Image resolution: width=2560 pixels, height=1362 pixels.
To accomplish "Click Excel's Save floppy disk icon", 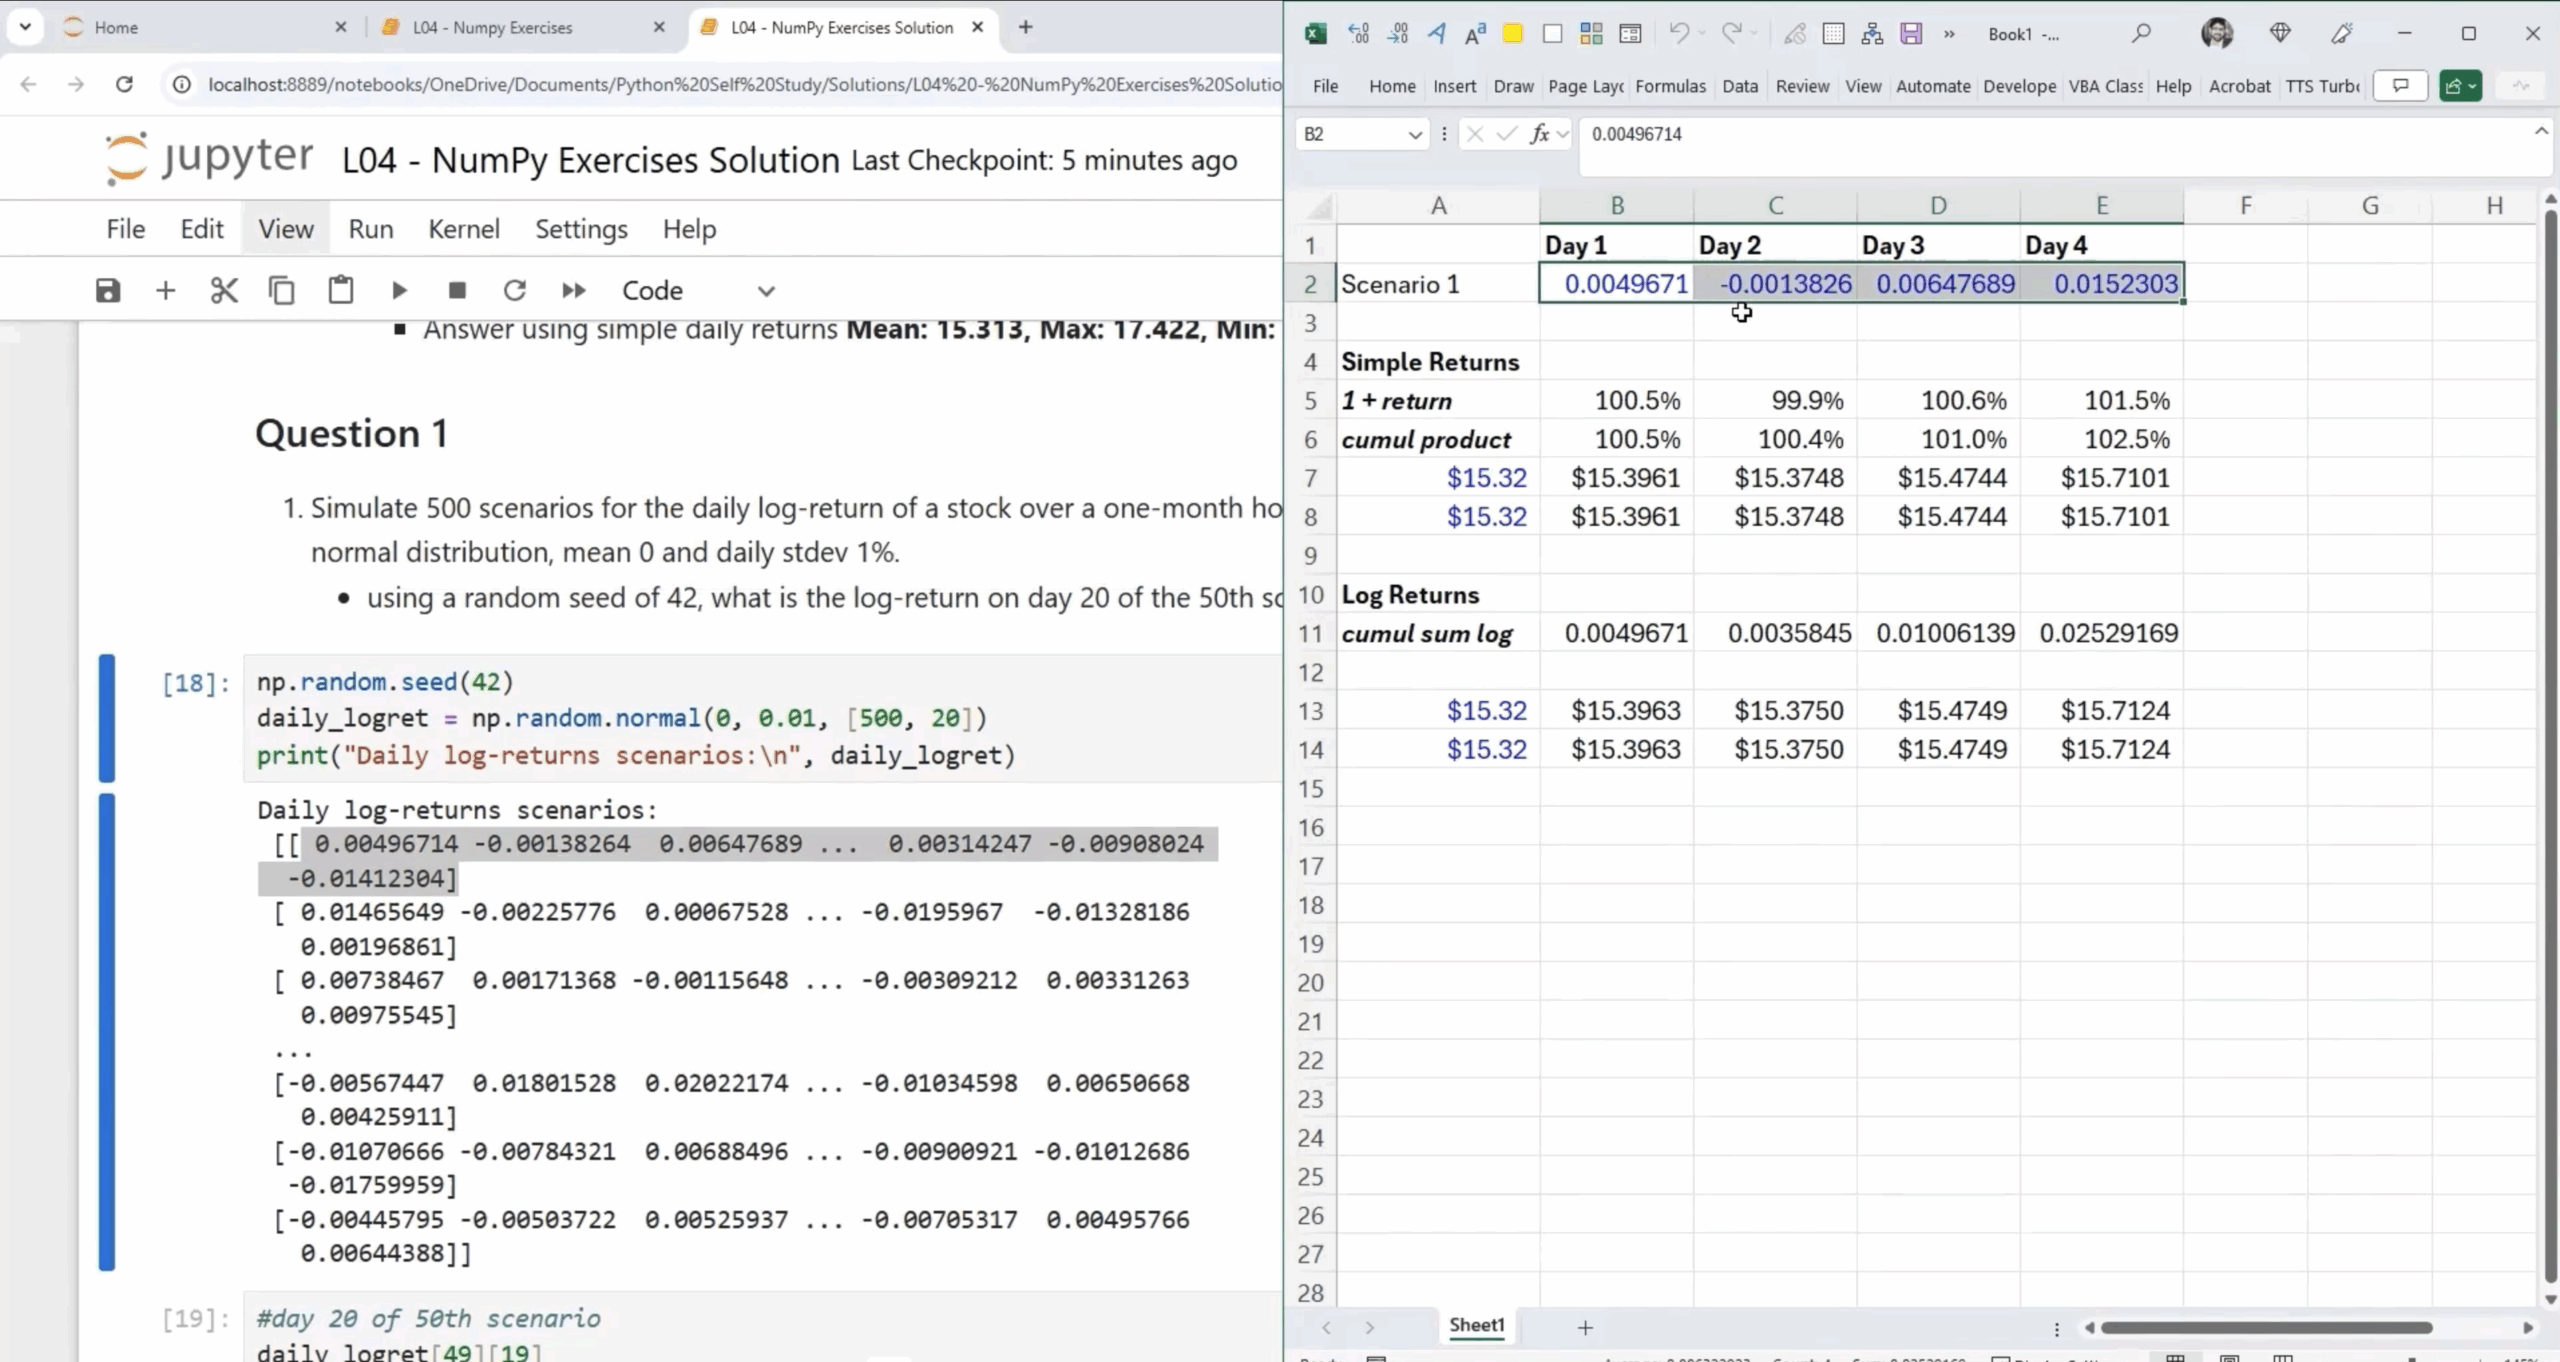I will pyautogui.click(x=1911, y=34).
